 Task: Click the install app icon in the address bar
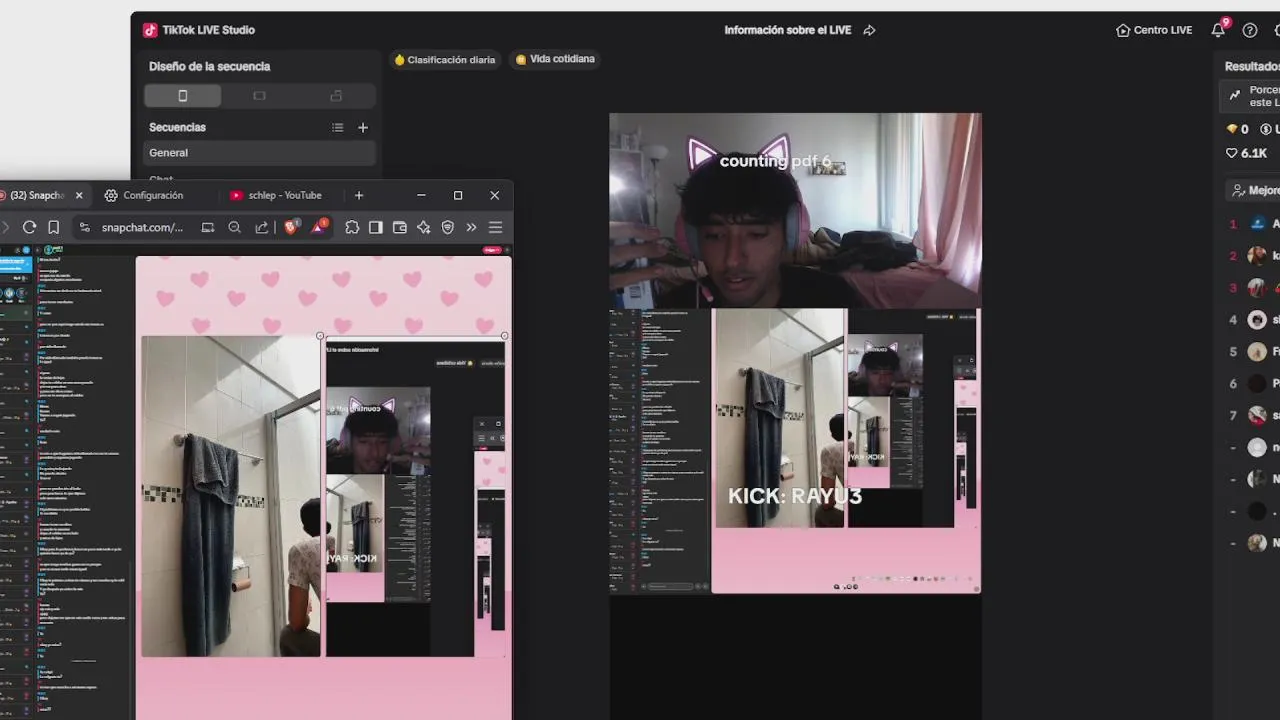[x=208, y=227]
